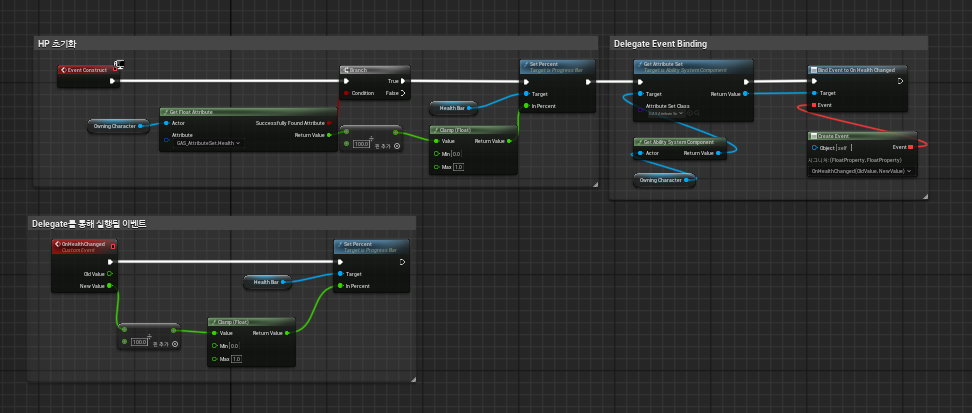This screenshot has height=413, width=972.
Task: Click Set Percent Target pin in HP 초기화
Action: pos(526,94)
